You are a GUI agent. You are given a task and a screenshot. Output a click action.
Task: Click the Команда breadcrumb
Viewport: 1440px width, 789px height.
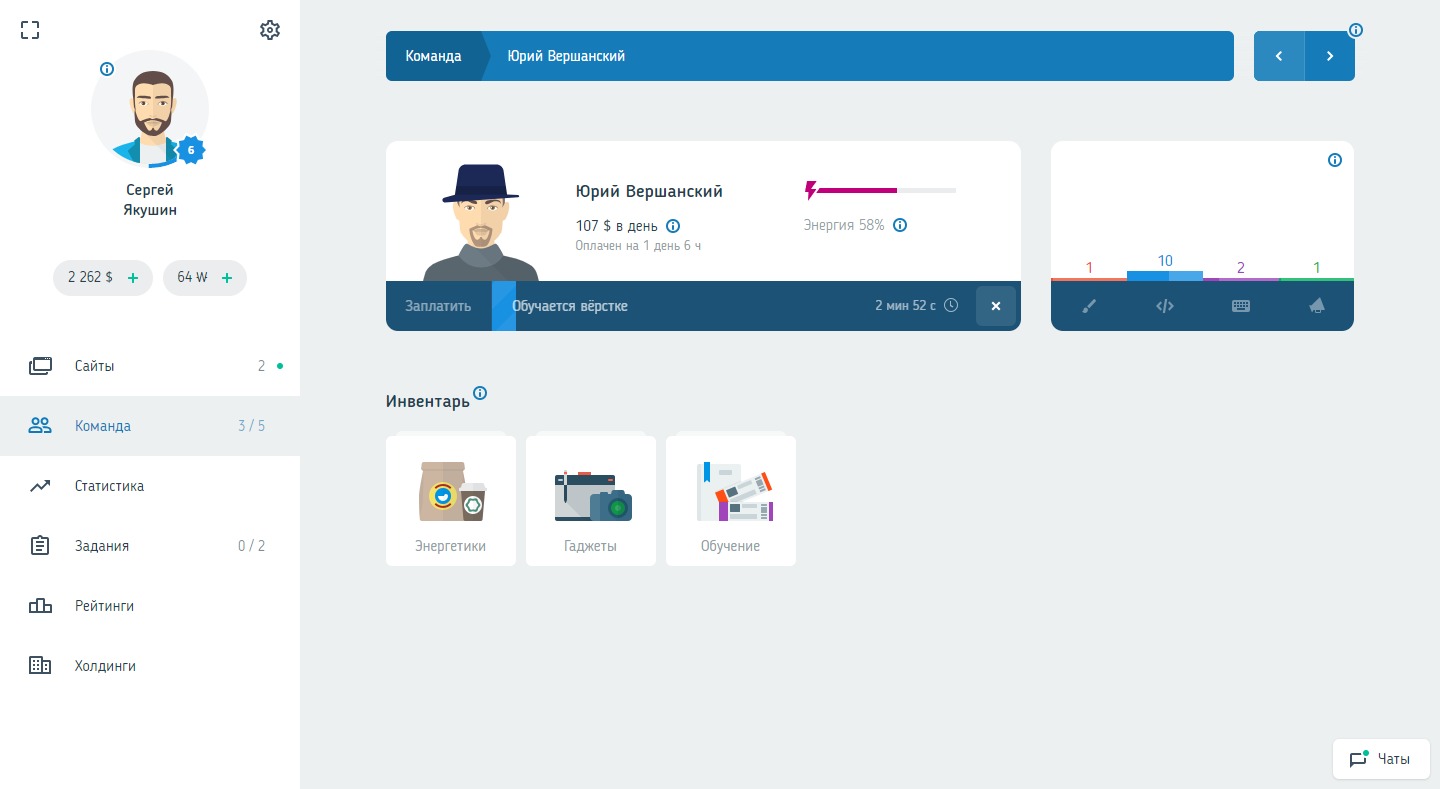point(433,56)
